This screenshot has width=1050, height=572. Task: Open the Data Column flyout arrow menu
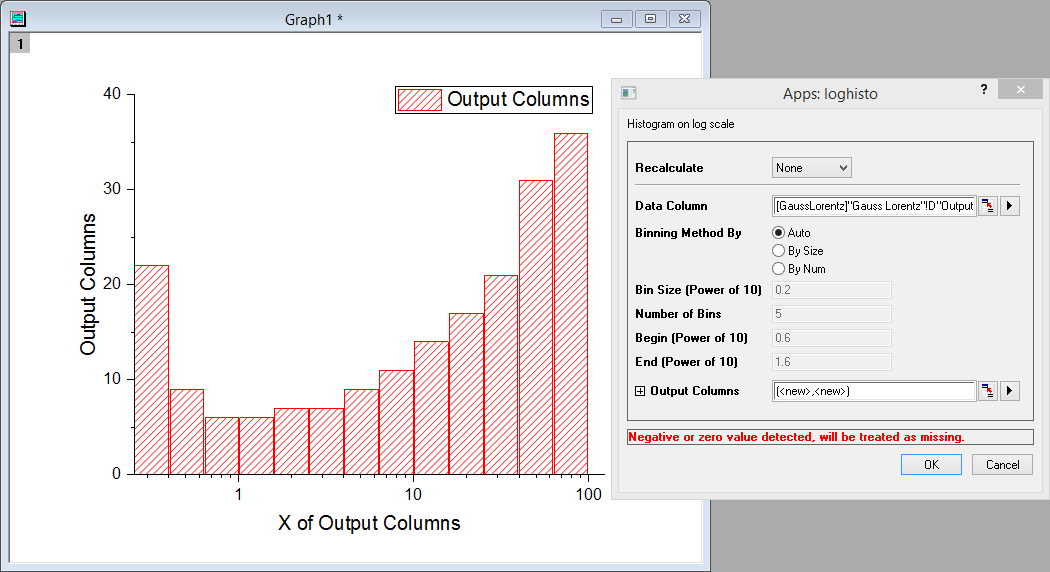(x=1010, y=206)
